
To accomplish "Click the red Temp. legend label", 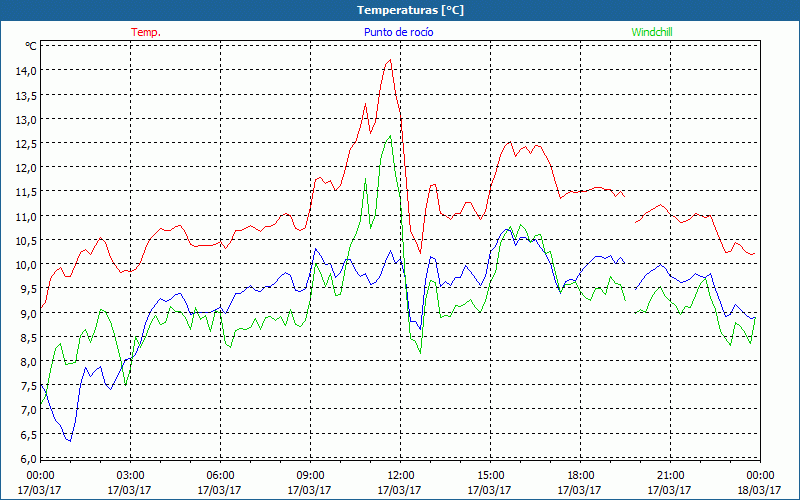I will [x=146, y=32].
